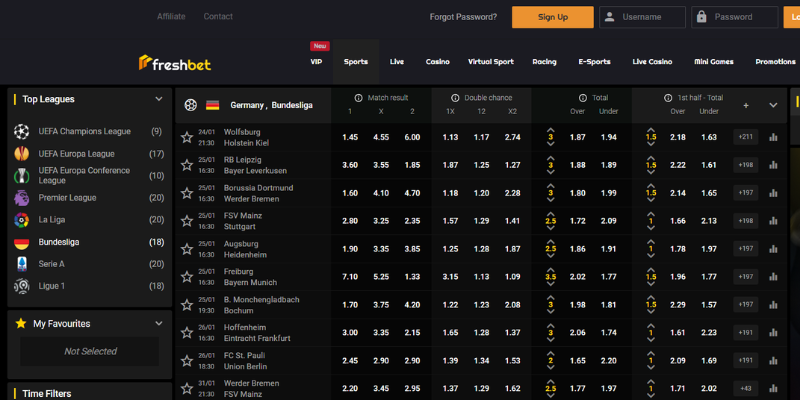Star the RB Leipzig vs Leverkusen match

(x=187, y=165)
